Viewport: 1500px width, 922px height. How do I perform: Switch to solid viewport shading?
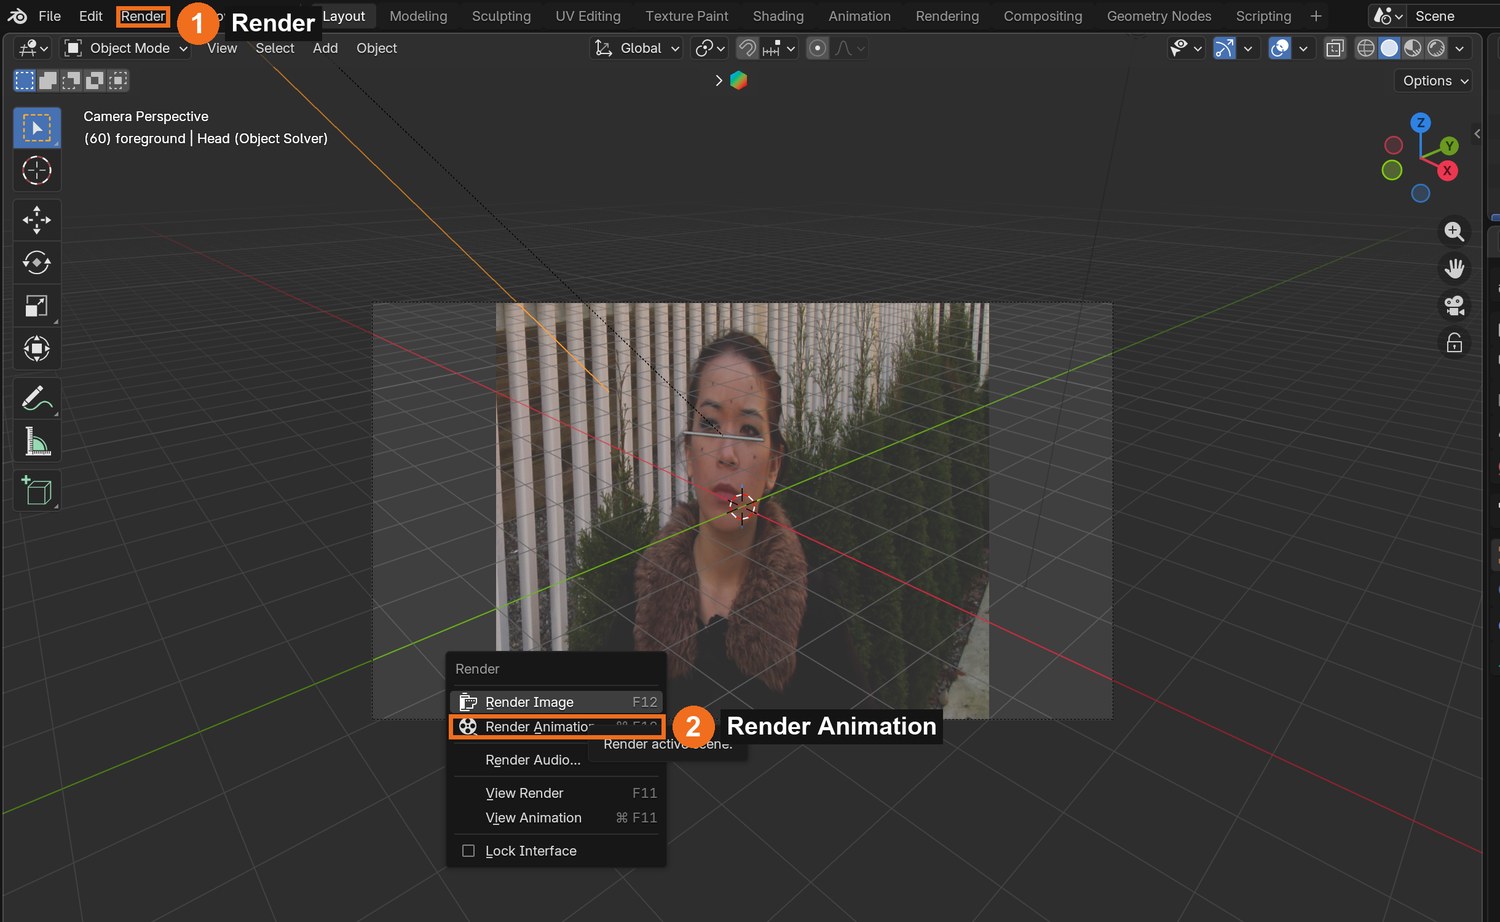point(1389,48)
